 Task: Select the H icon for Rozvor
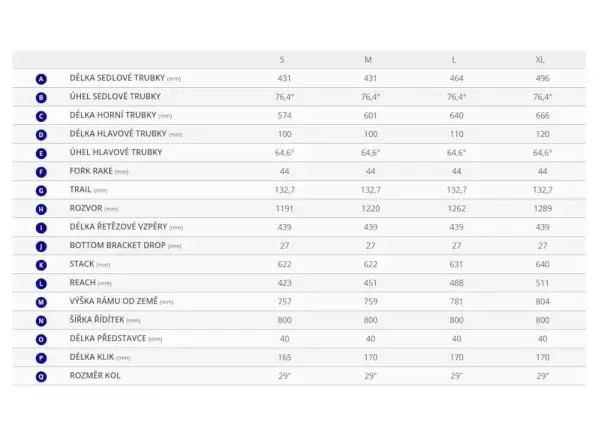click(x=41, y=209)
